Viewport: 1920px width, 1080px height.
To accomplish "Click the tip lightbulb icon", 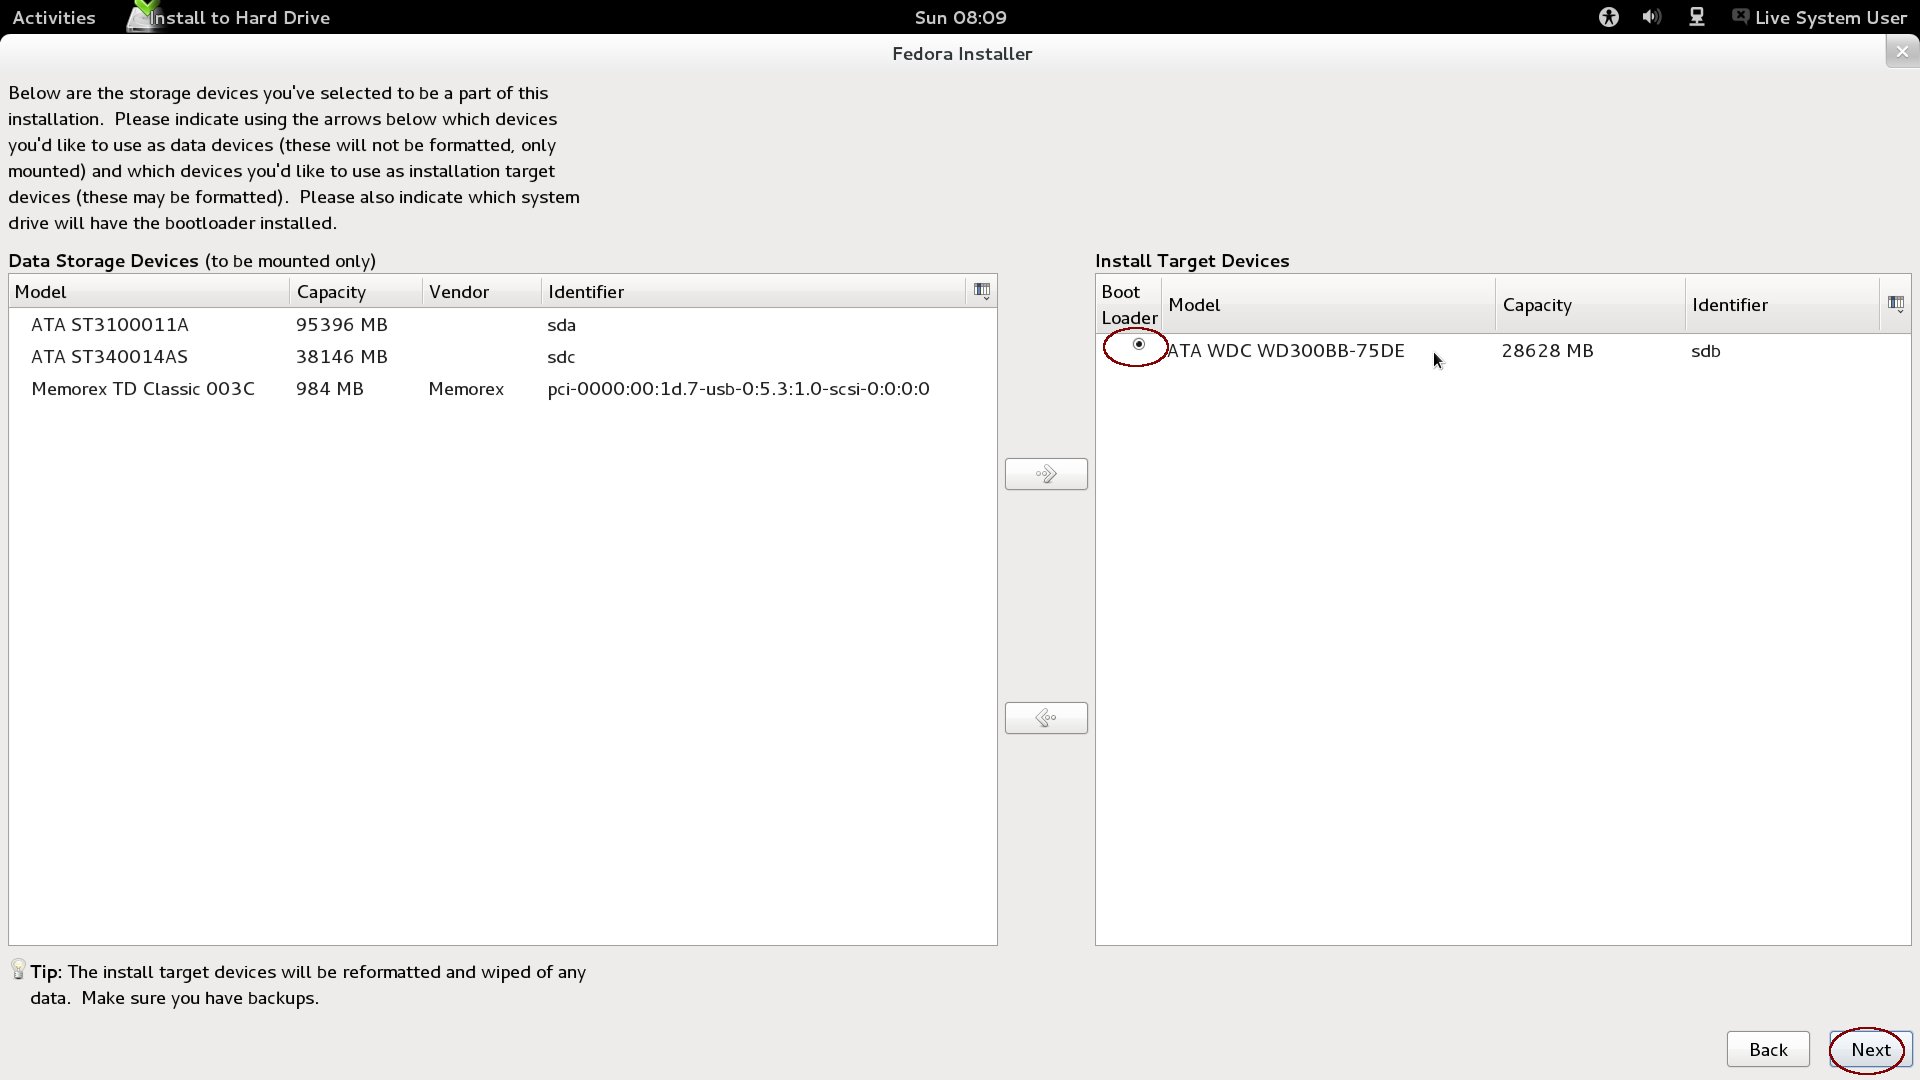I will point(18,969).
